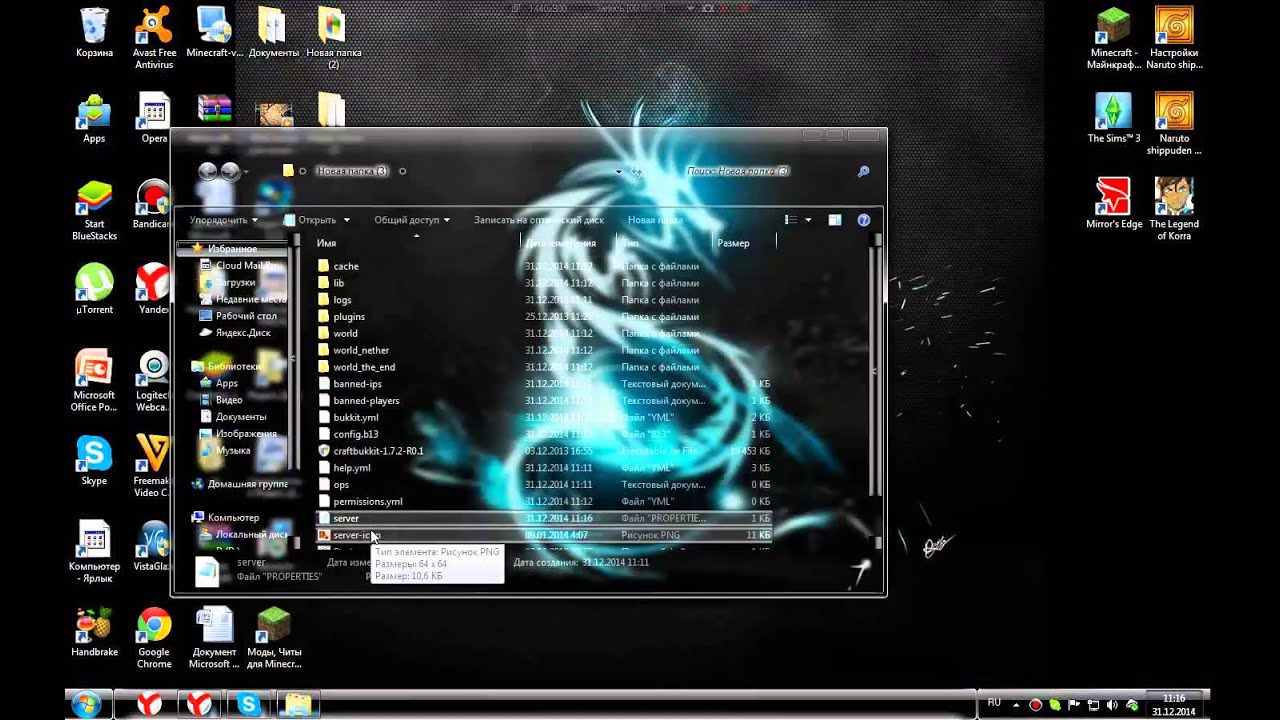
Task: Open the Упорядочить dropdown menu
Action: 223,220
